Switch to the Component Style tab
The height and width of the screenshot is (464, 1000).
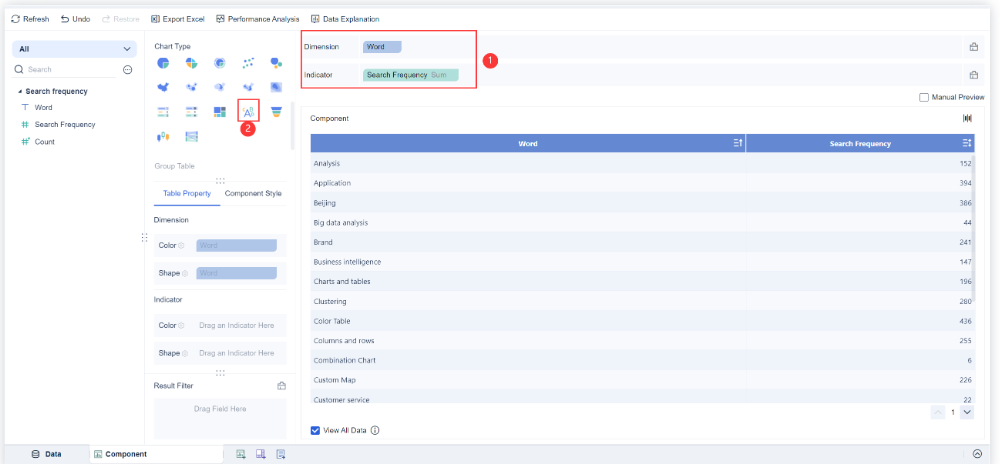pyautogui.click(x=253, y=193)
